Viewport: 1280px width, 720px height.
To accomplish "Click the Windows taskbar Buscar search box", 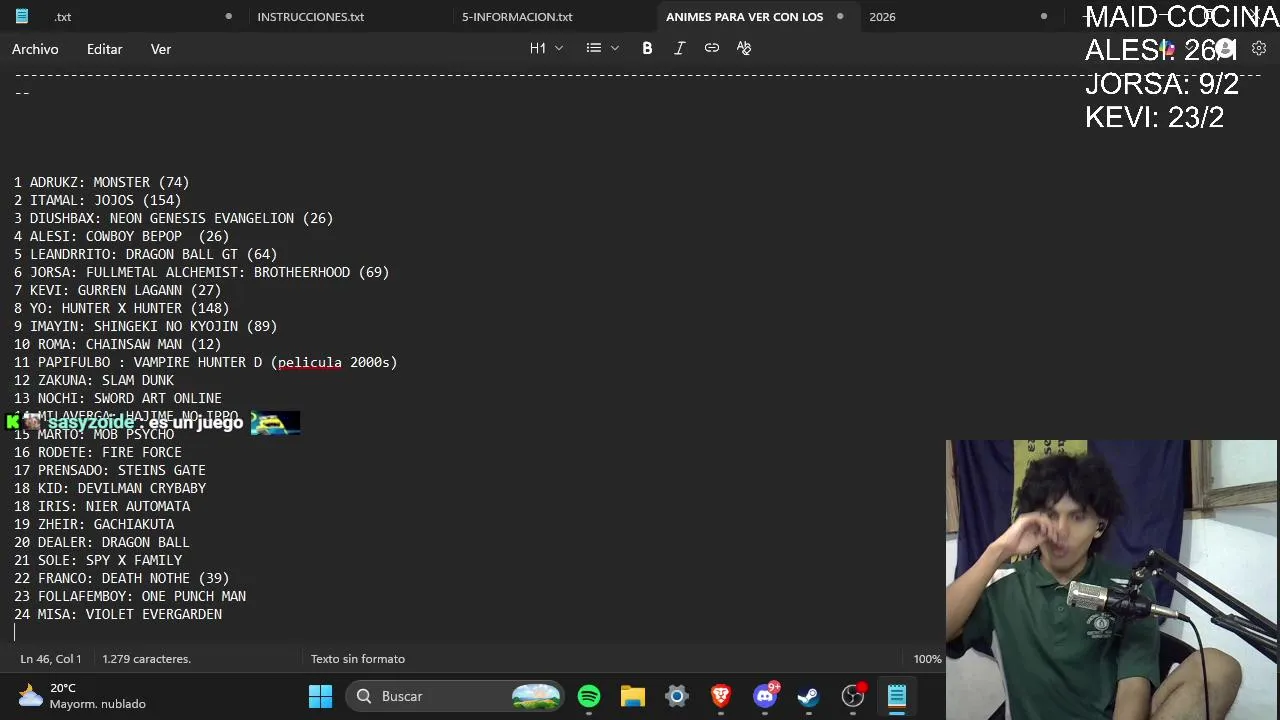I will [456, 696].
